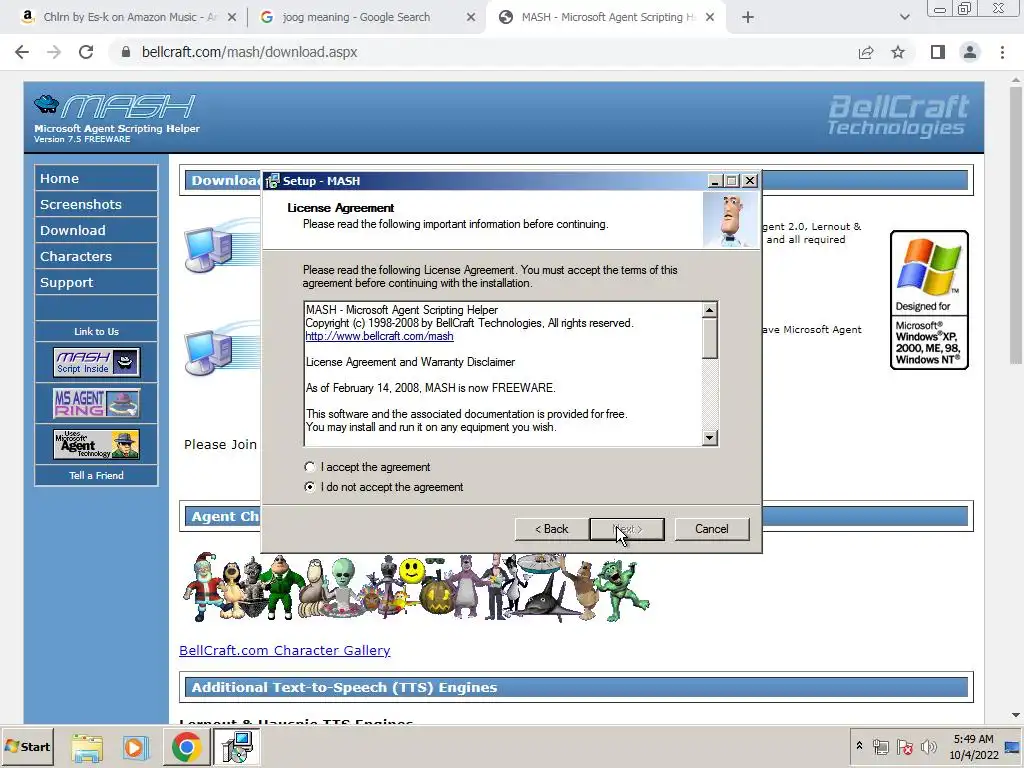The height and width of the screenshot is (768, 1024).
Task: Click the license text scroll down arrow
Action: click(x=710, y=438)
